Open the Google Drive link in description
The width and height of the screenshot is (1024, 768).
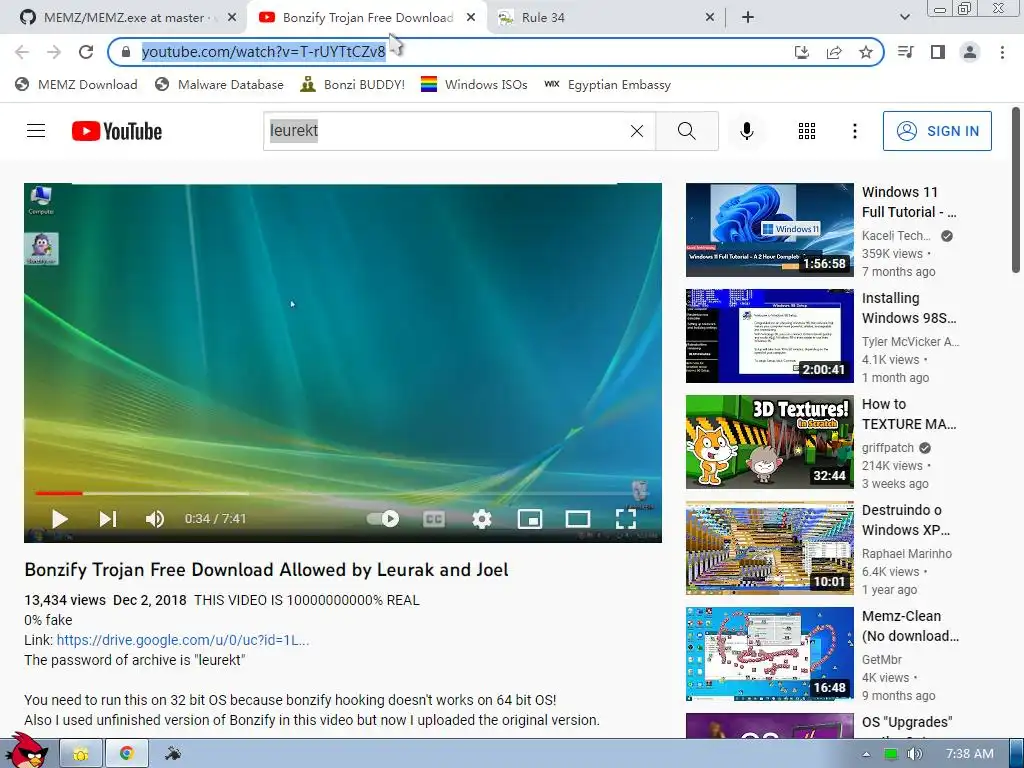point(183,640)
